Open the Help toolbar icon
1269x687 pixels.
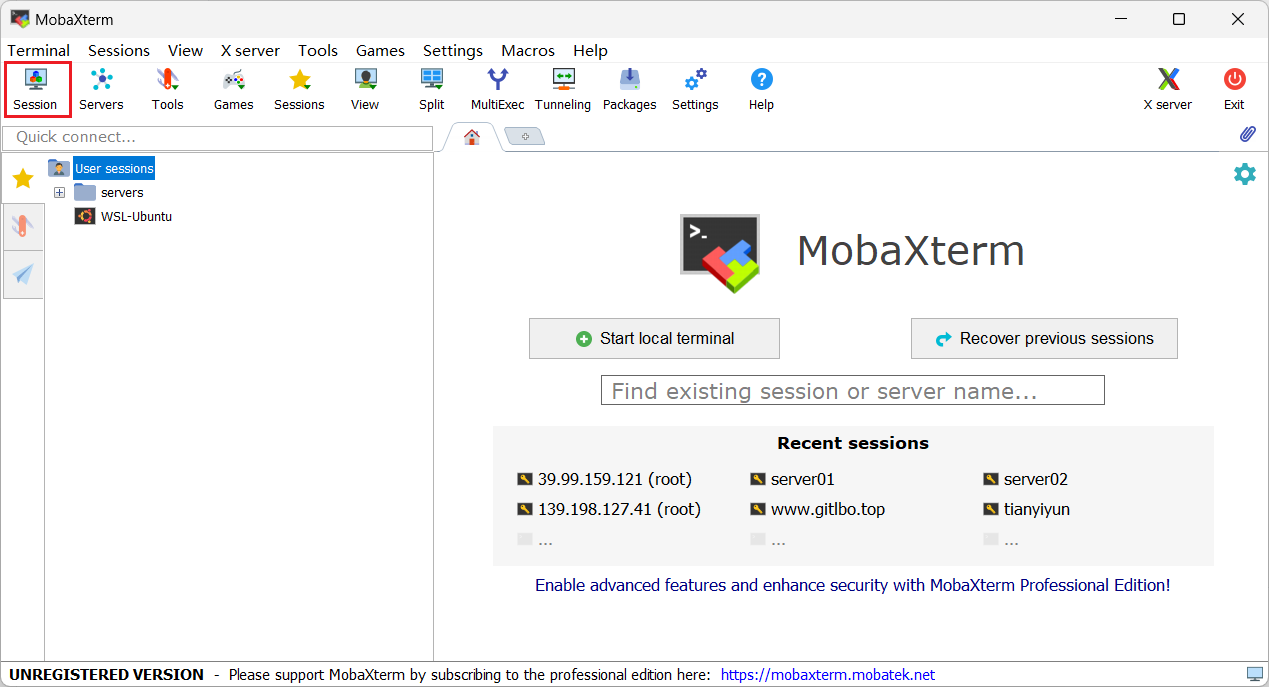click(x=761, y=89)
